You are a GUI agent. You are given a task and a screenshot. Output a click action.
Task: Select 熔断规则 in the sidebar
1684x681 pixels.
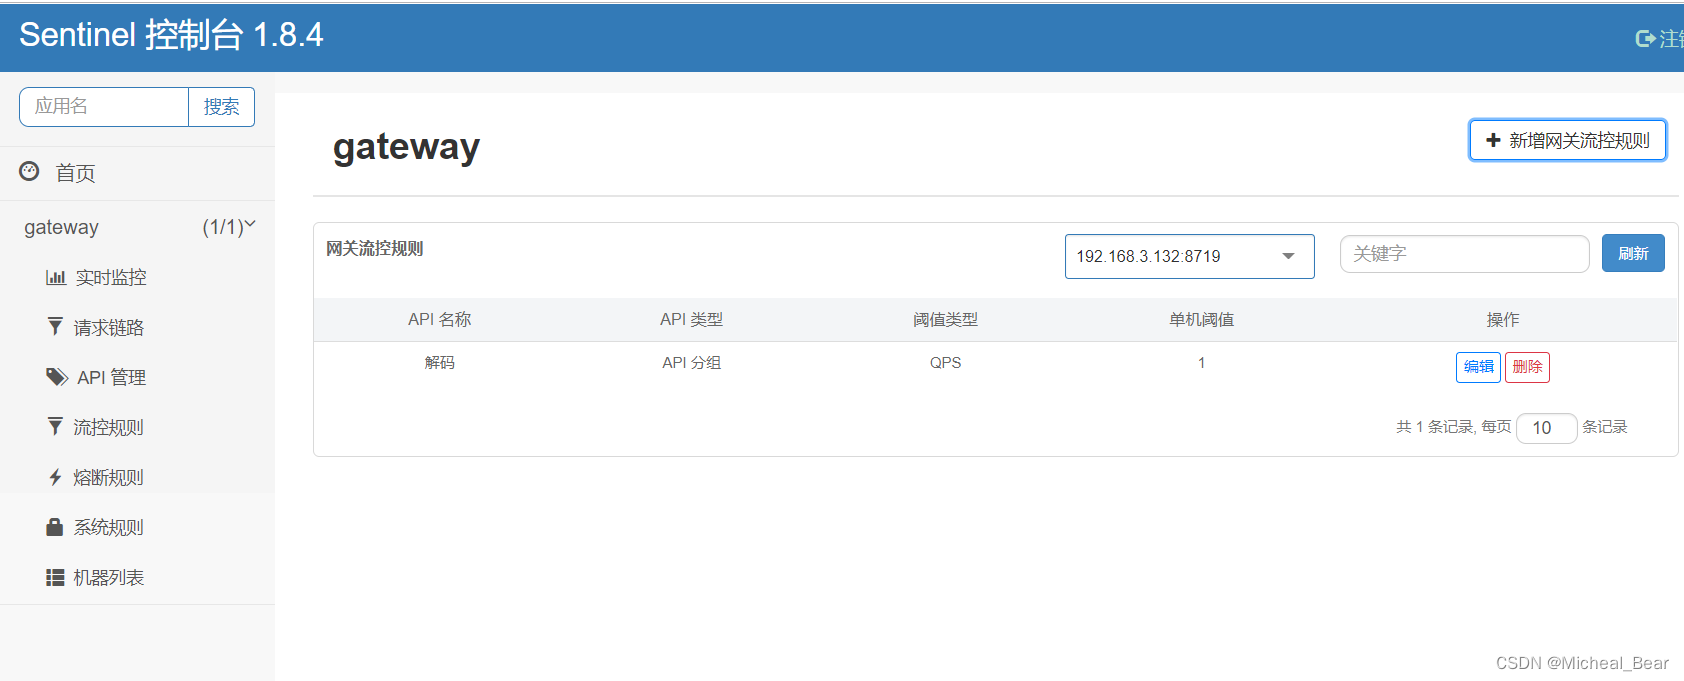point(108,477)
